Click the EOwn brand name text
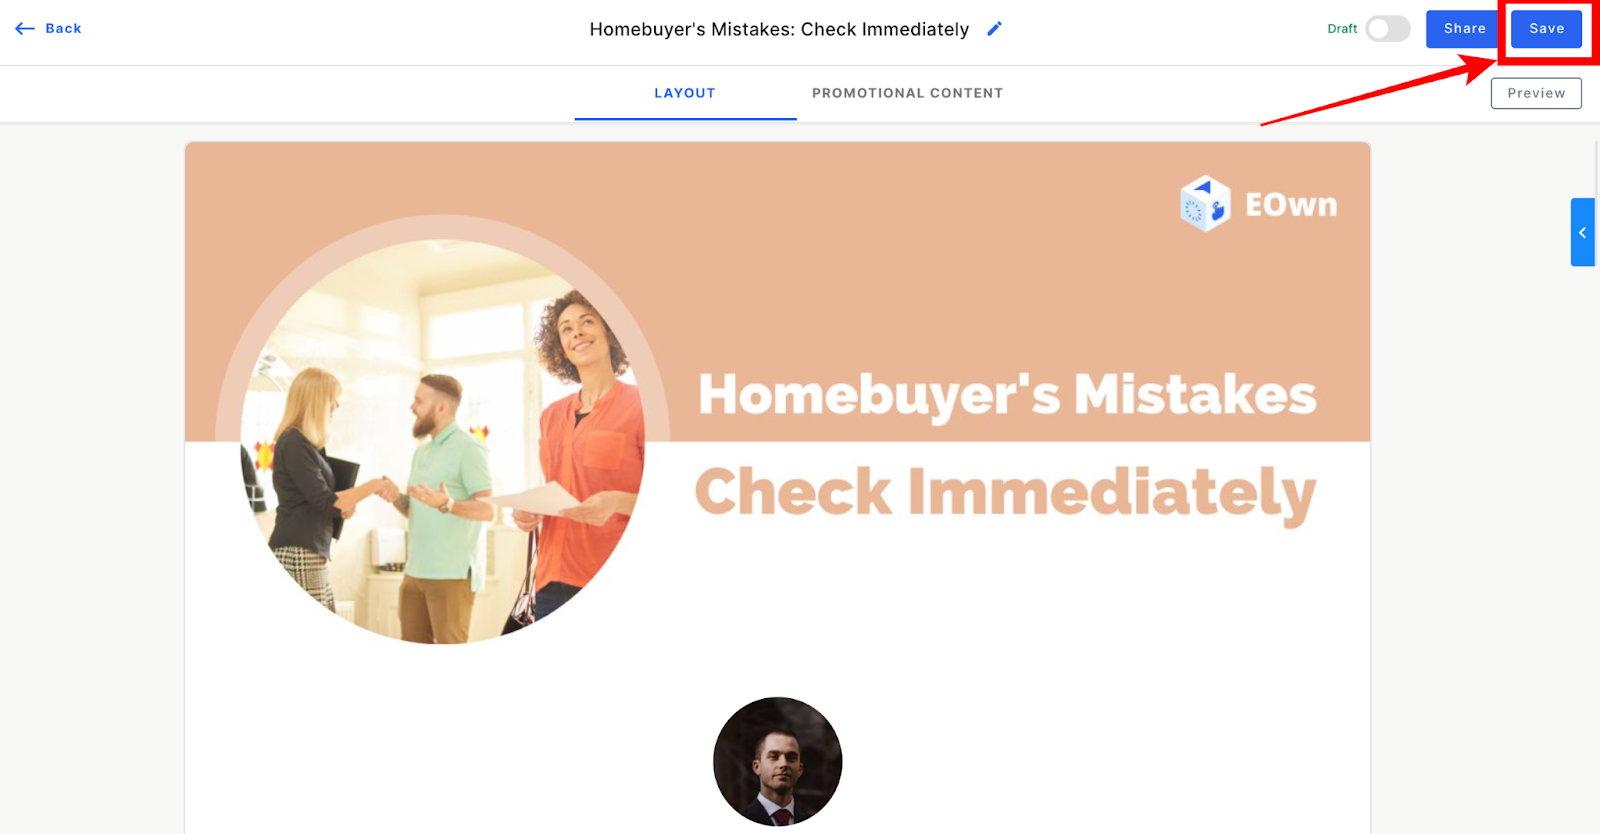1600x834 pixels. 1291,205
